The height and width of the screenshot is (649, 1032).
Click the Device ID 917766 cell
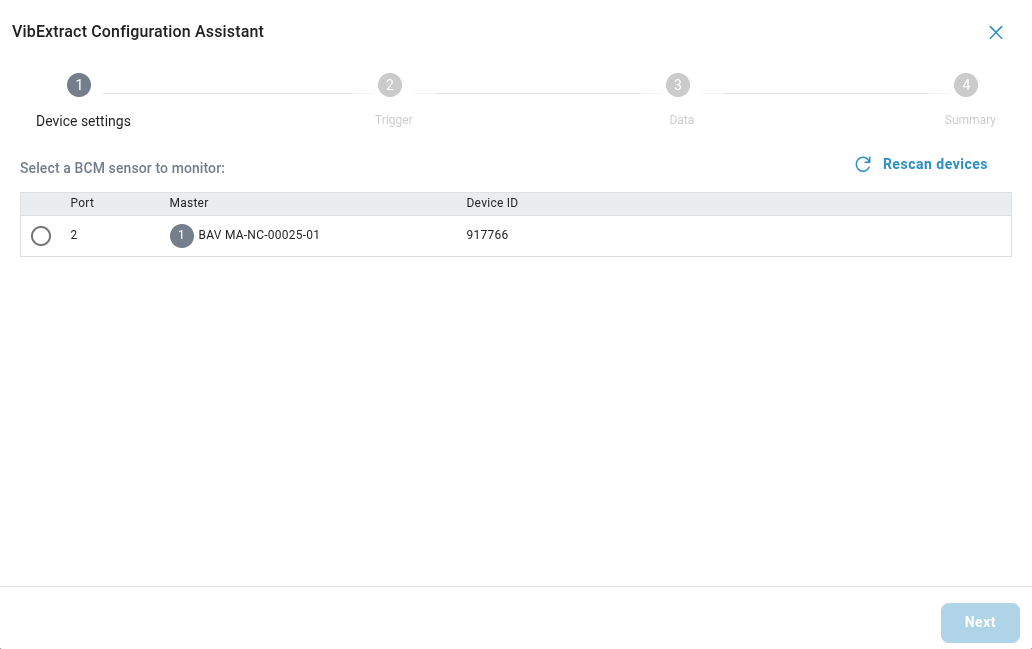pyautogui.click(x=487, y=236)
